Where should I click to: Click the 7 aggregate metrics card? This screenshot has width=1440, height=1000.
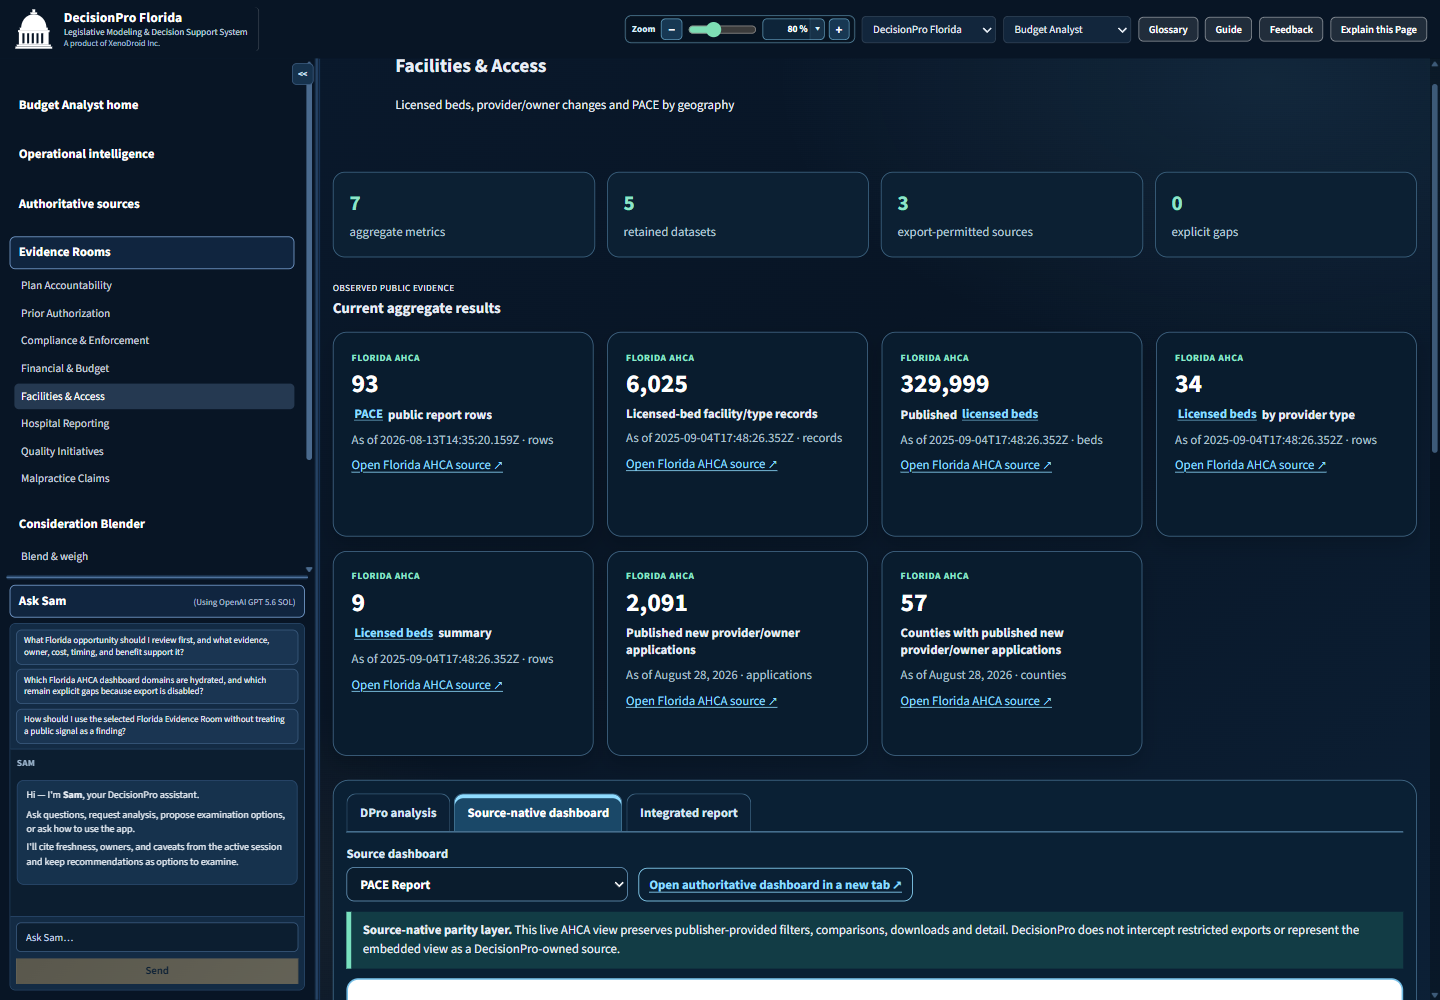click(x=464, y=215)
